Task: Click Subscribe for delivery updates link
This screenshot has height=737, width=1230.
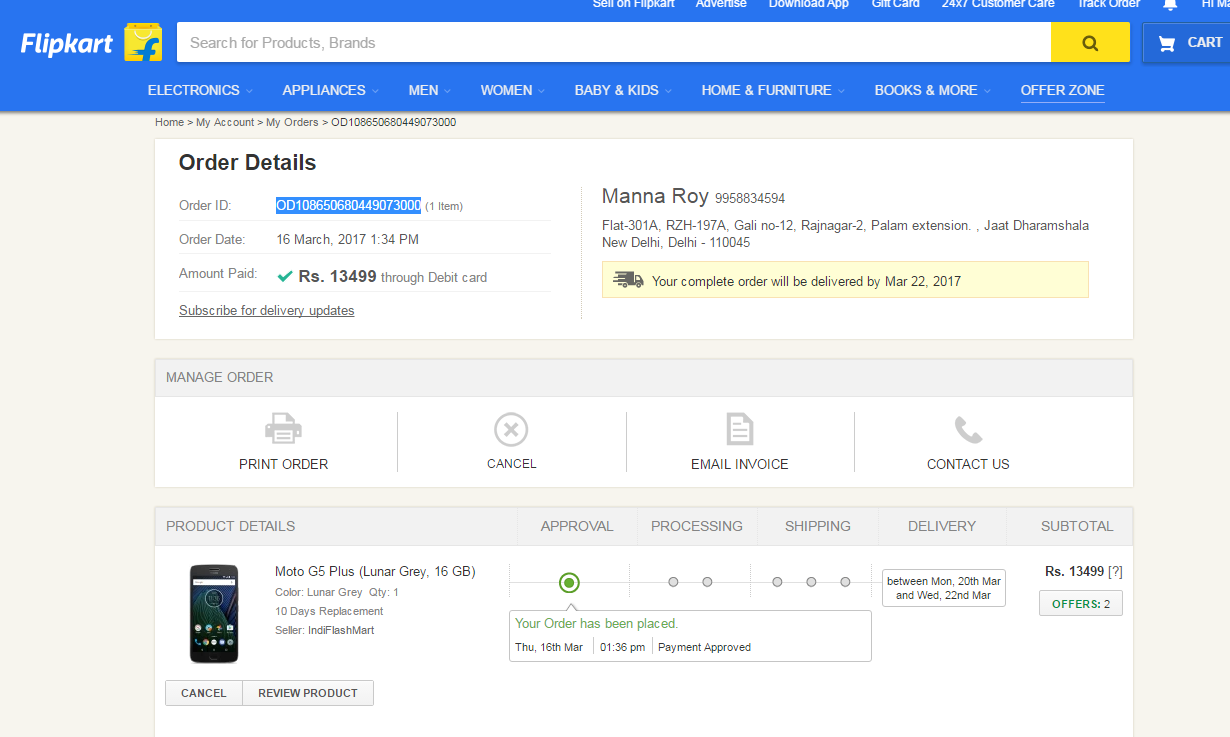Action: click(x=266, y=310)
